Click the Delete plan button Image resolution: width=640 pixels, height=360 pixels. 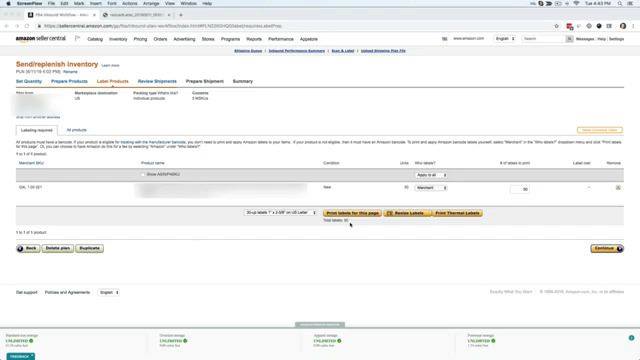pos(58,248)
